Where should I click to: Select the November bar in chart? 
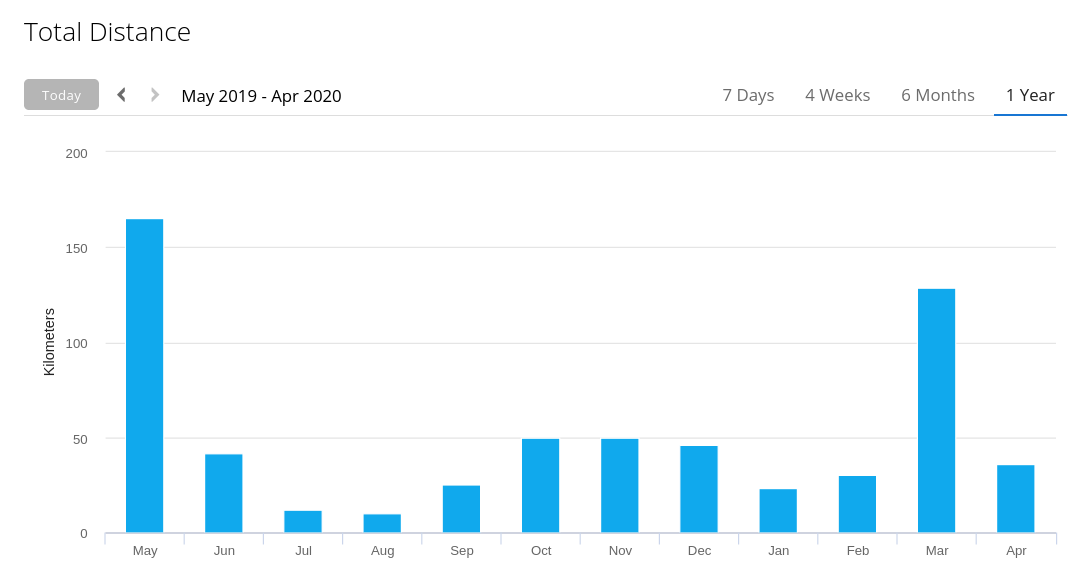coord(620,486)
